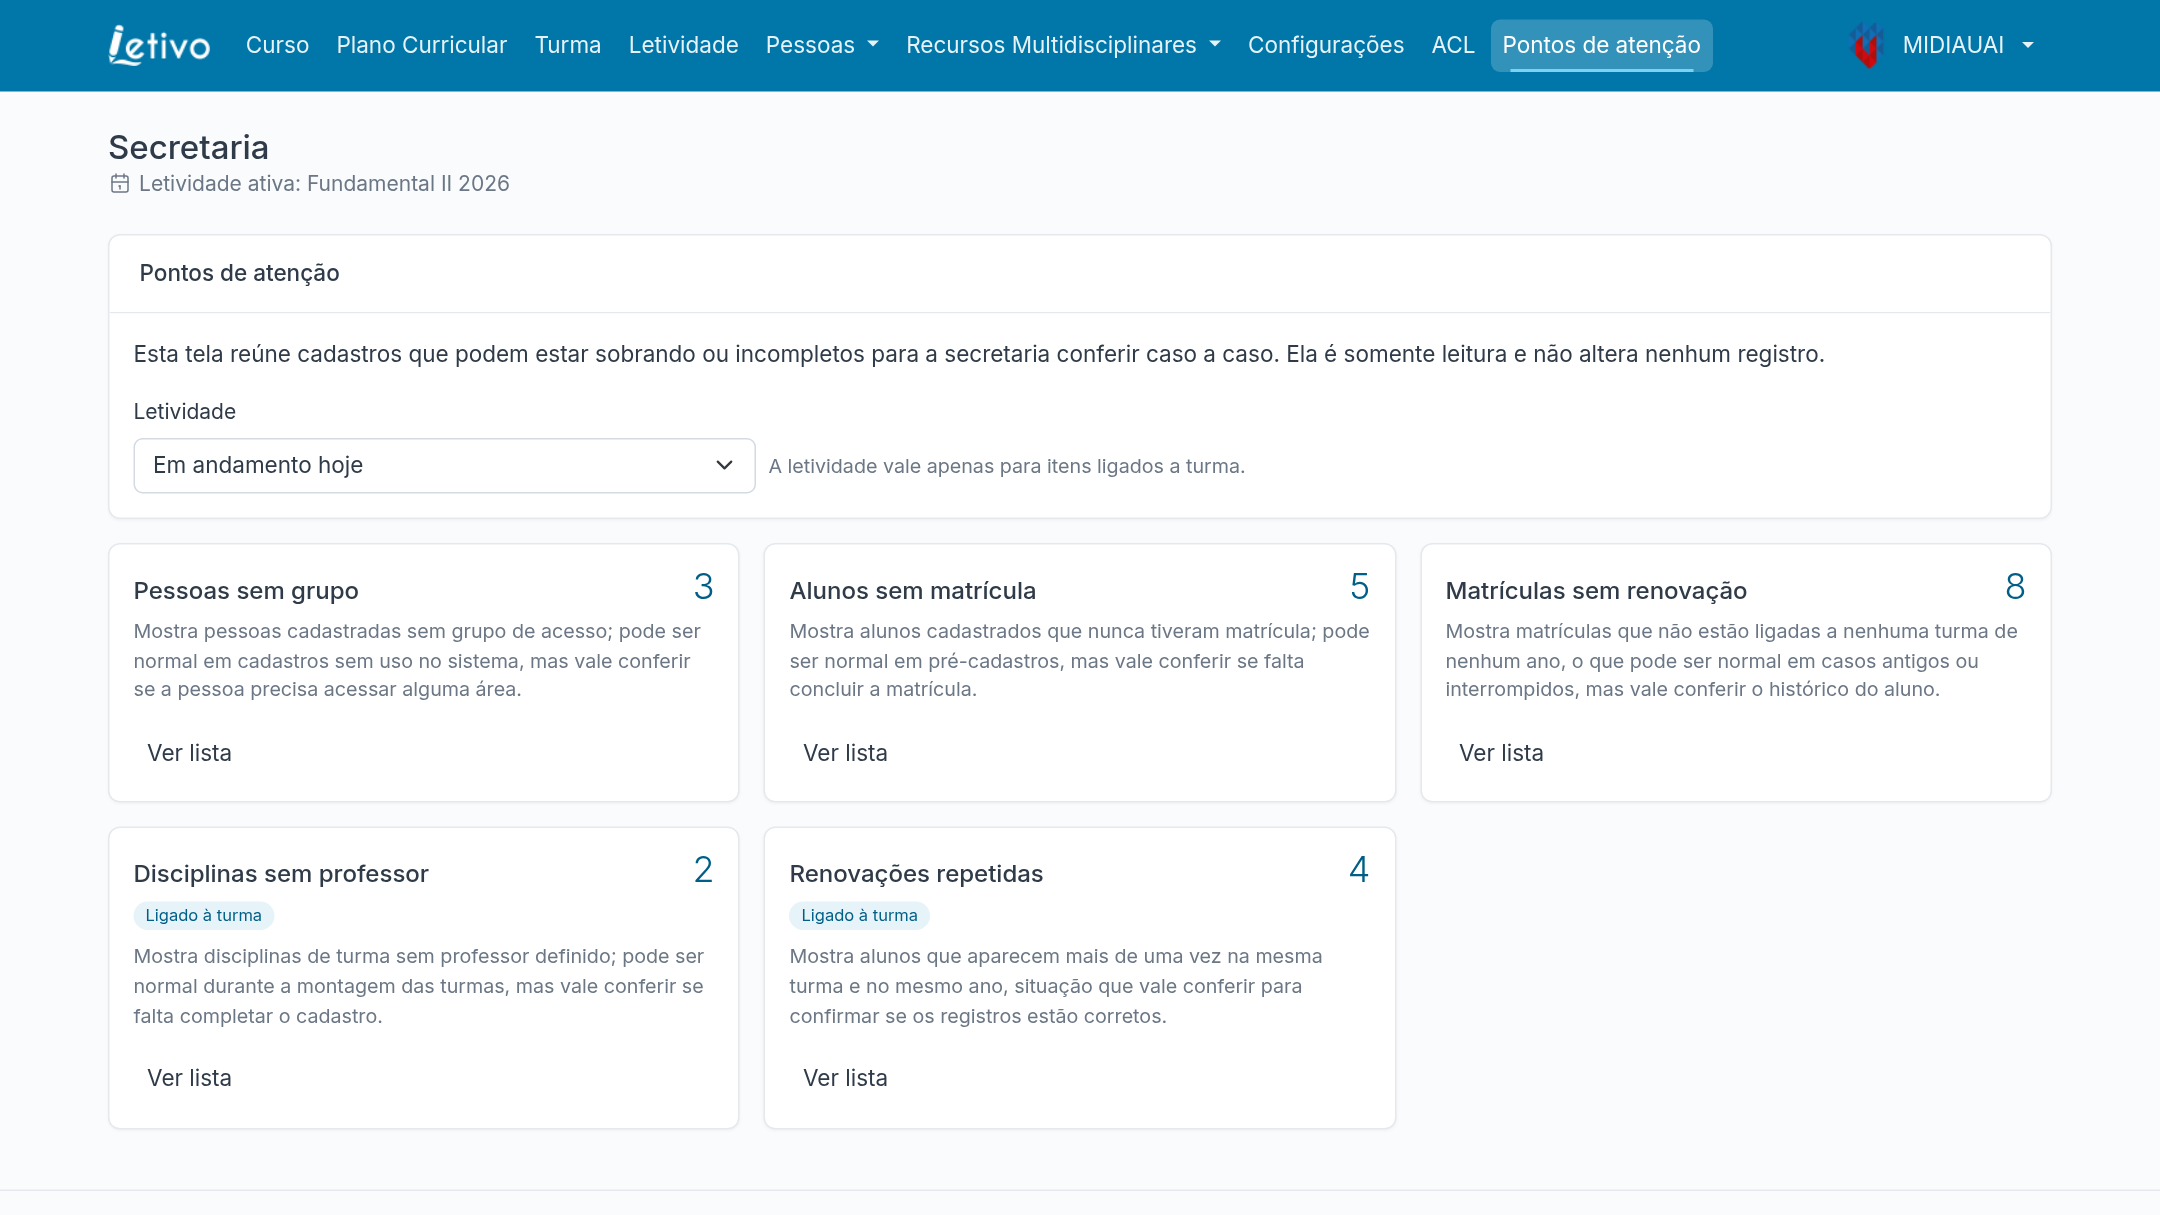Expand the Recursos Multidisciplinares menu
The height and width of the screenshot is (1215, 2160).
click(1063, 46)
